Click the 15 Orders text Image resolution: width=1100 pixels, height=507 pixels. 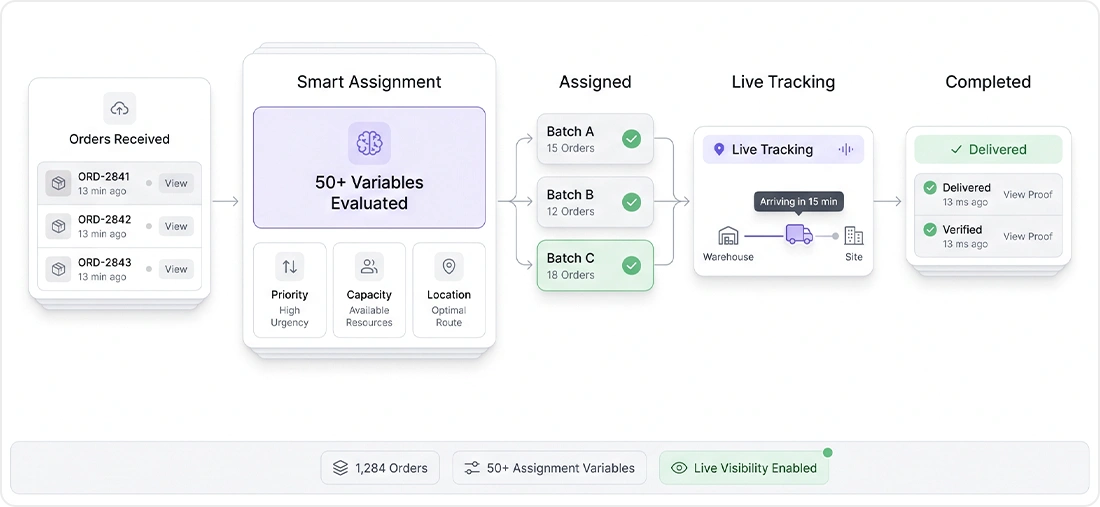pos(570,148)
